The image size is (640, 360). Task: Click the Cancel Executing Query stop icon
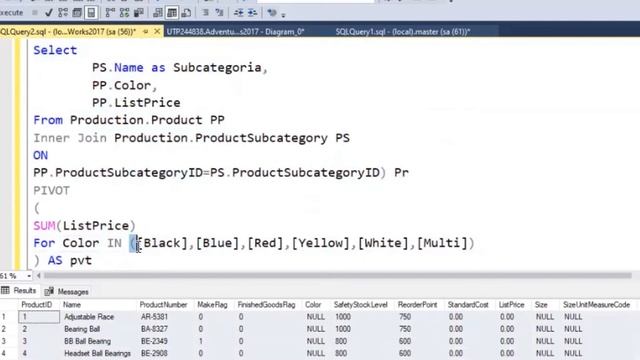point(35,13)
